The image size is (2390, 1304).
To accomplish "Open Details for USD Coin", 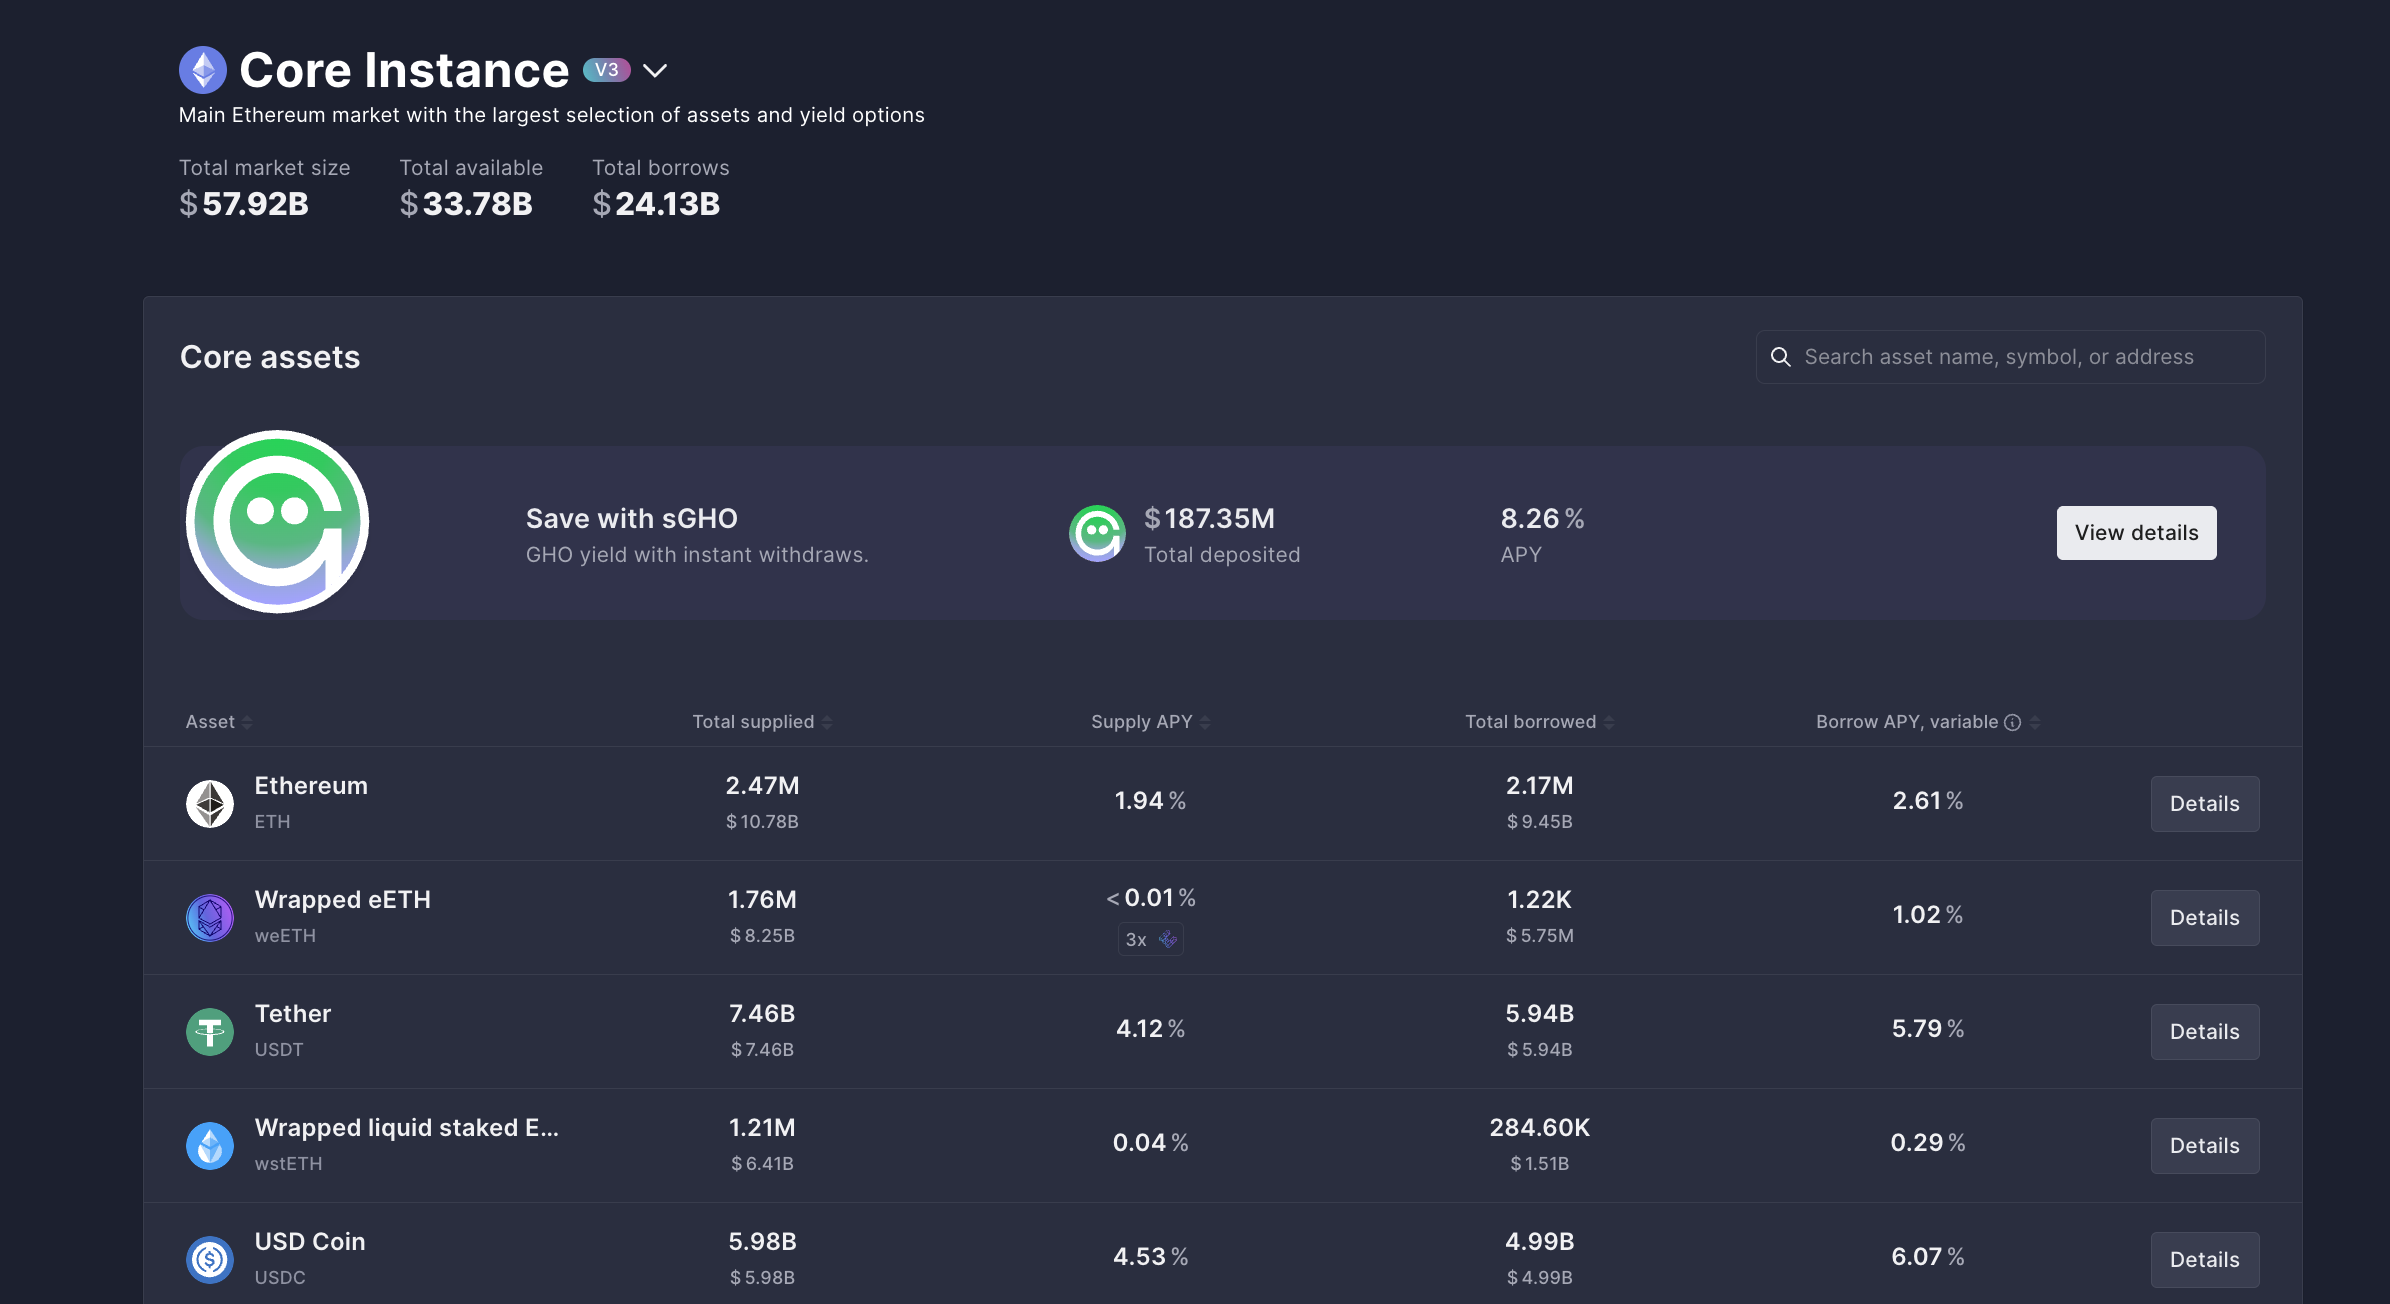I will tap(2205, 1259).
